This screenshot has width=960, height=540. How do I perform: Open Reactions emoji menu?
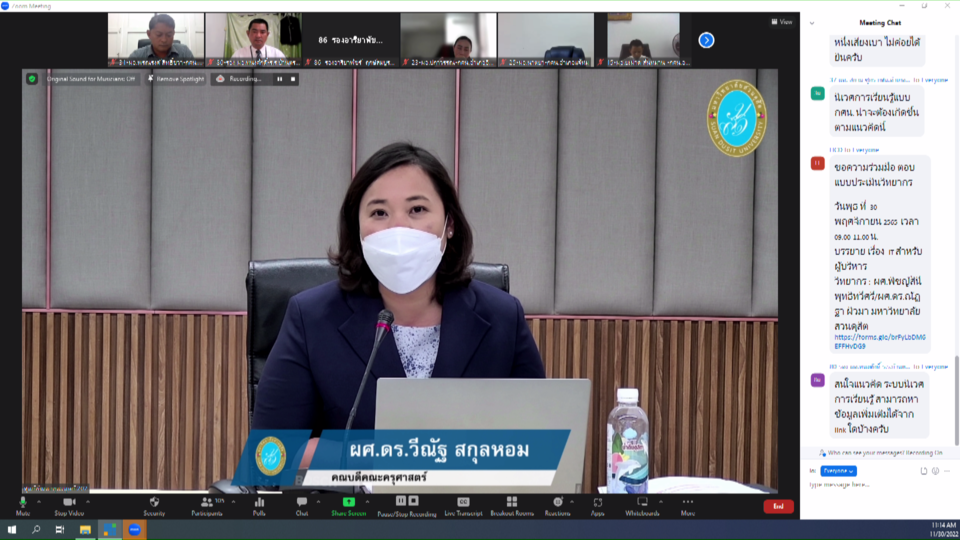557,506
